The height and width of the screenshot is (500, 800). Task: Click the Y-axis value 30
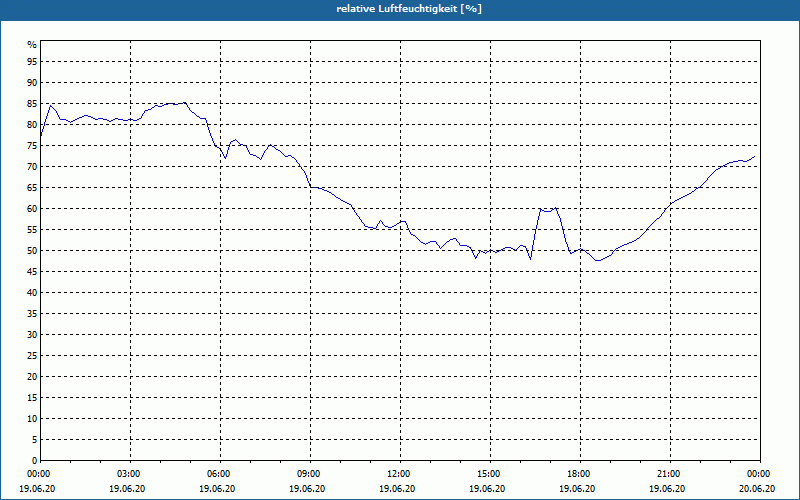tap(32, 335)
